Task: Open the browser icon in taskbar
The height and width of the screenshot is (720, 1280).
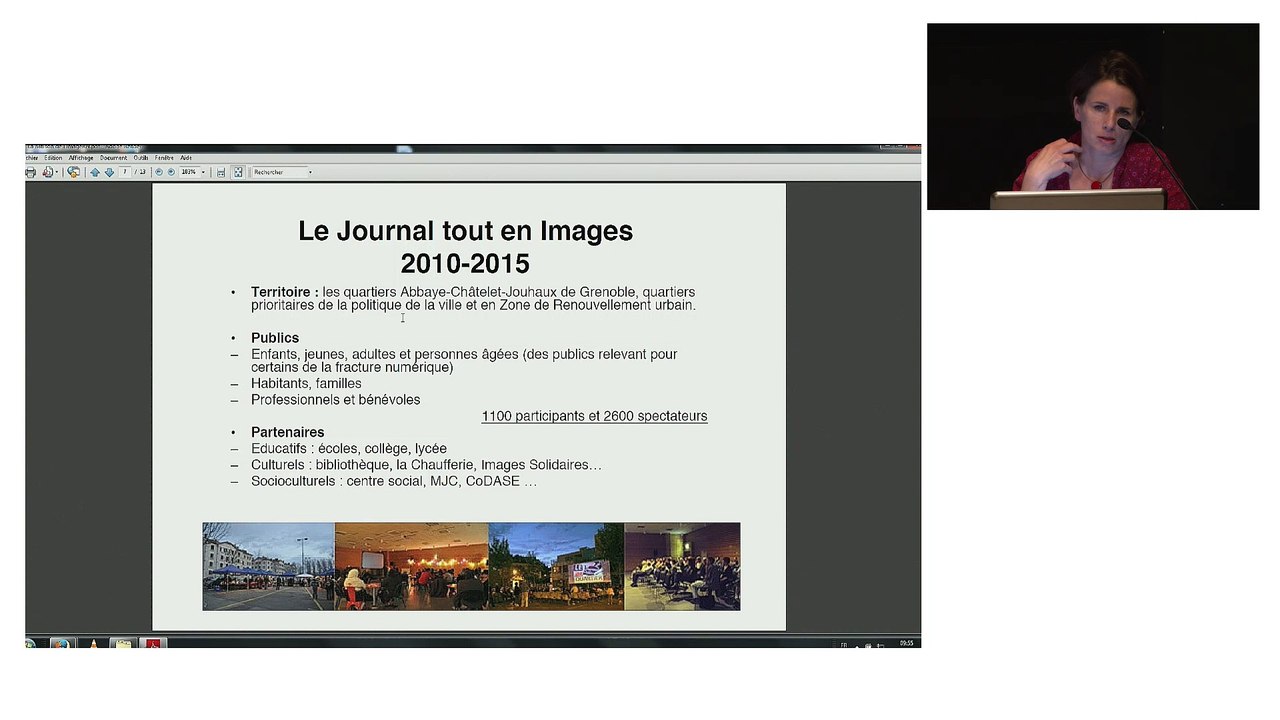Action: [x=62, y=643]
